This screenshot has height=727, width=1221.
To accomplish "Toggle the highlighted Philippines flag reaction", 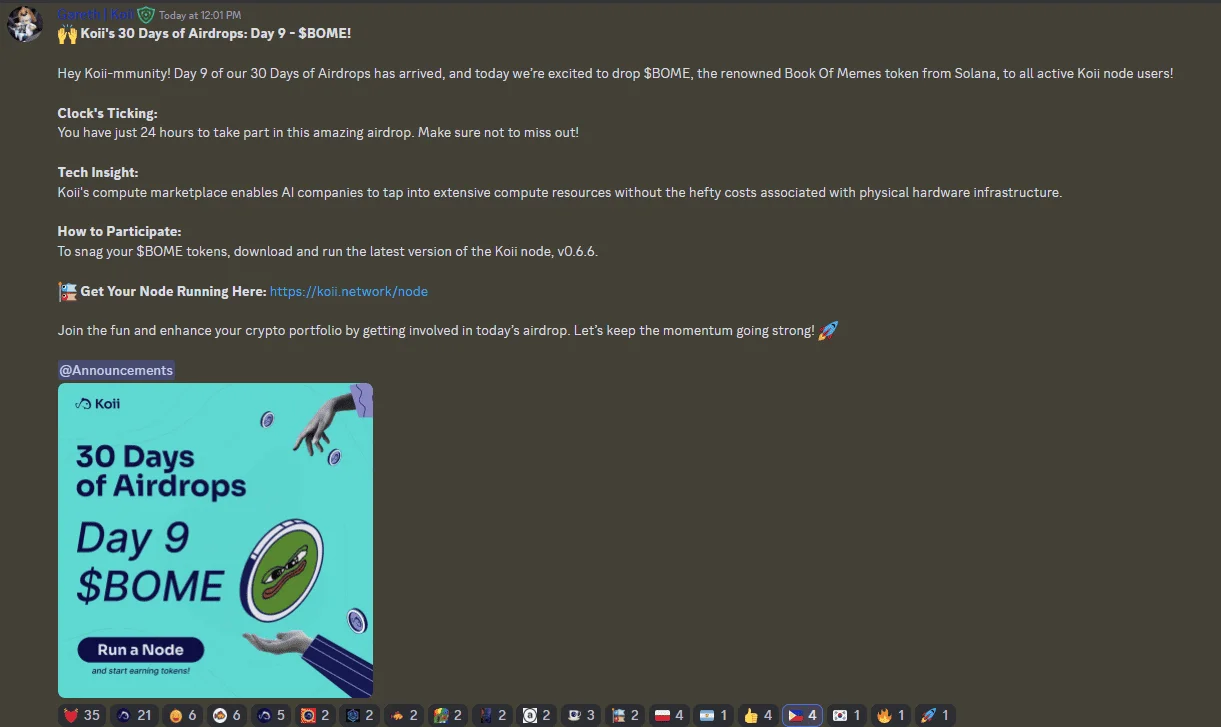I will pyautogui.click(x=802, y=715).
